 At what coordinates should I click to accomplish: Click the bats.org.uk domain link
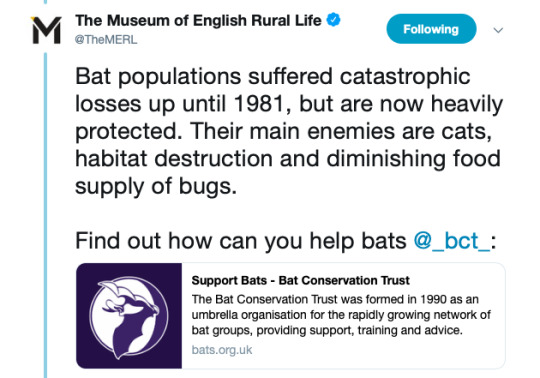pos(222,350)
